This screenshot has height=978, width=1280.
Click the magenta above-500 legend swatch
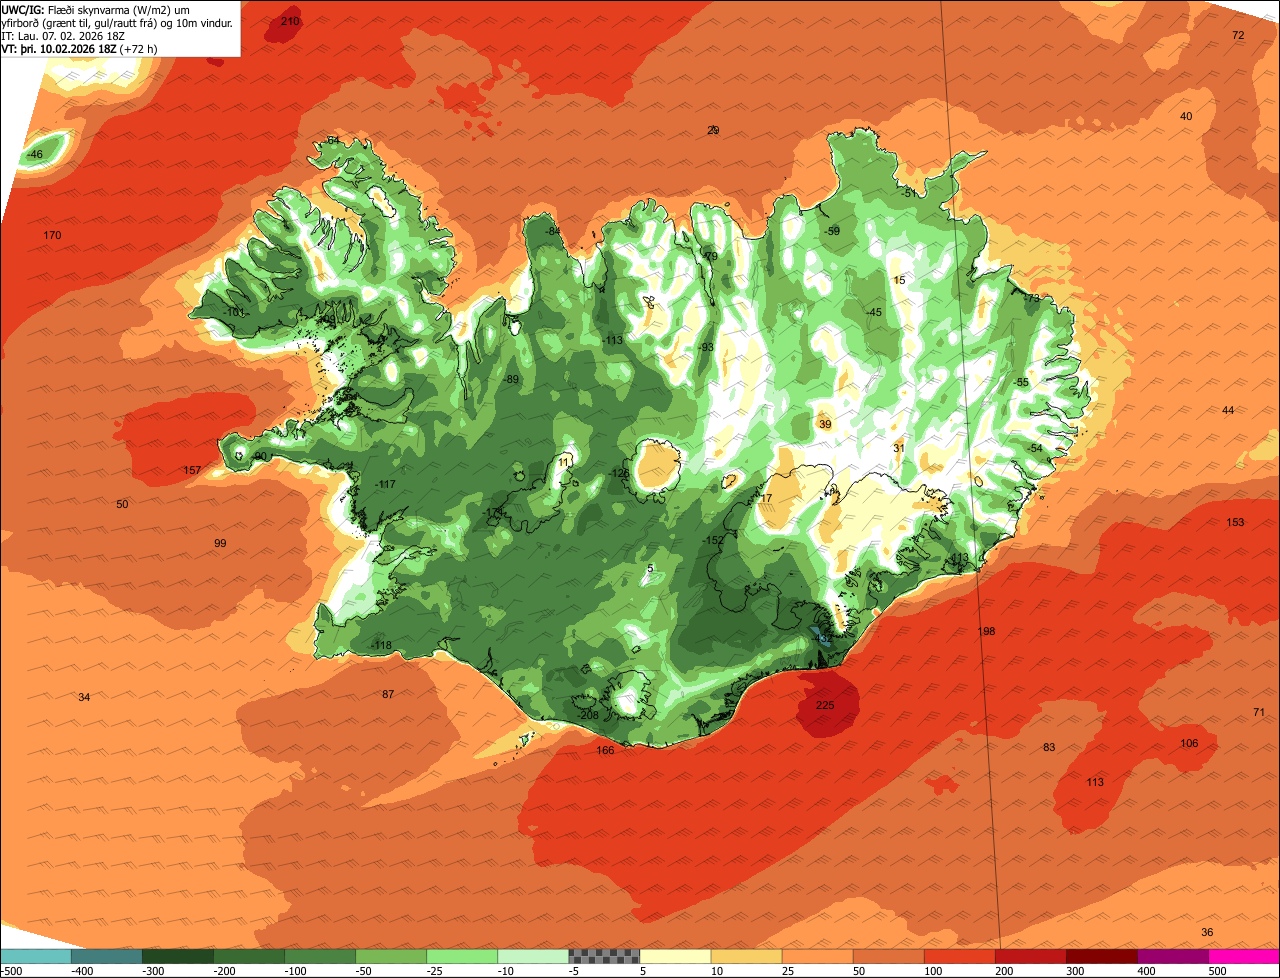click(1244, 956)
